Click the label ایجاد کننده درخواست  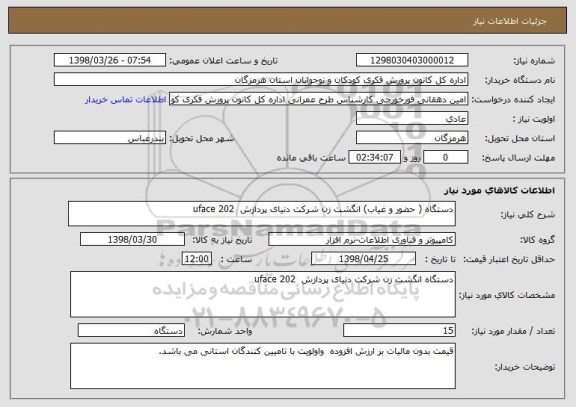point(513,100)
